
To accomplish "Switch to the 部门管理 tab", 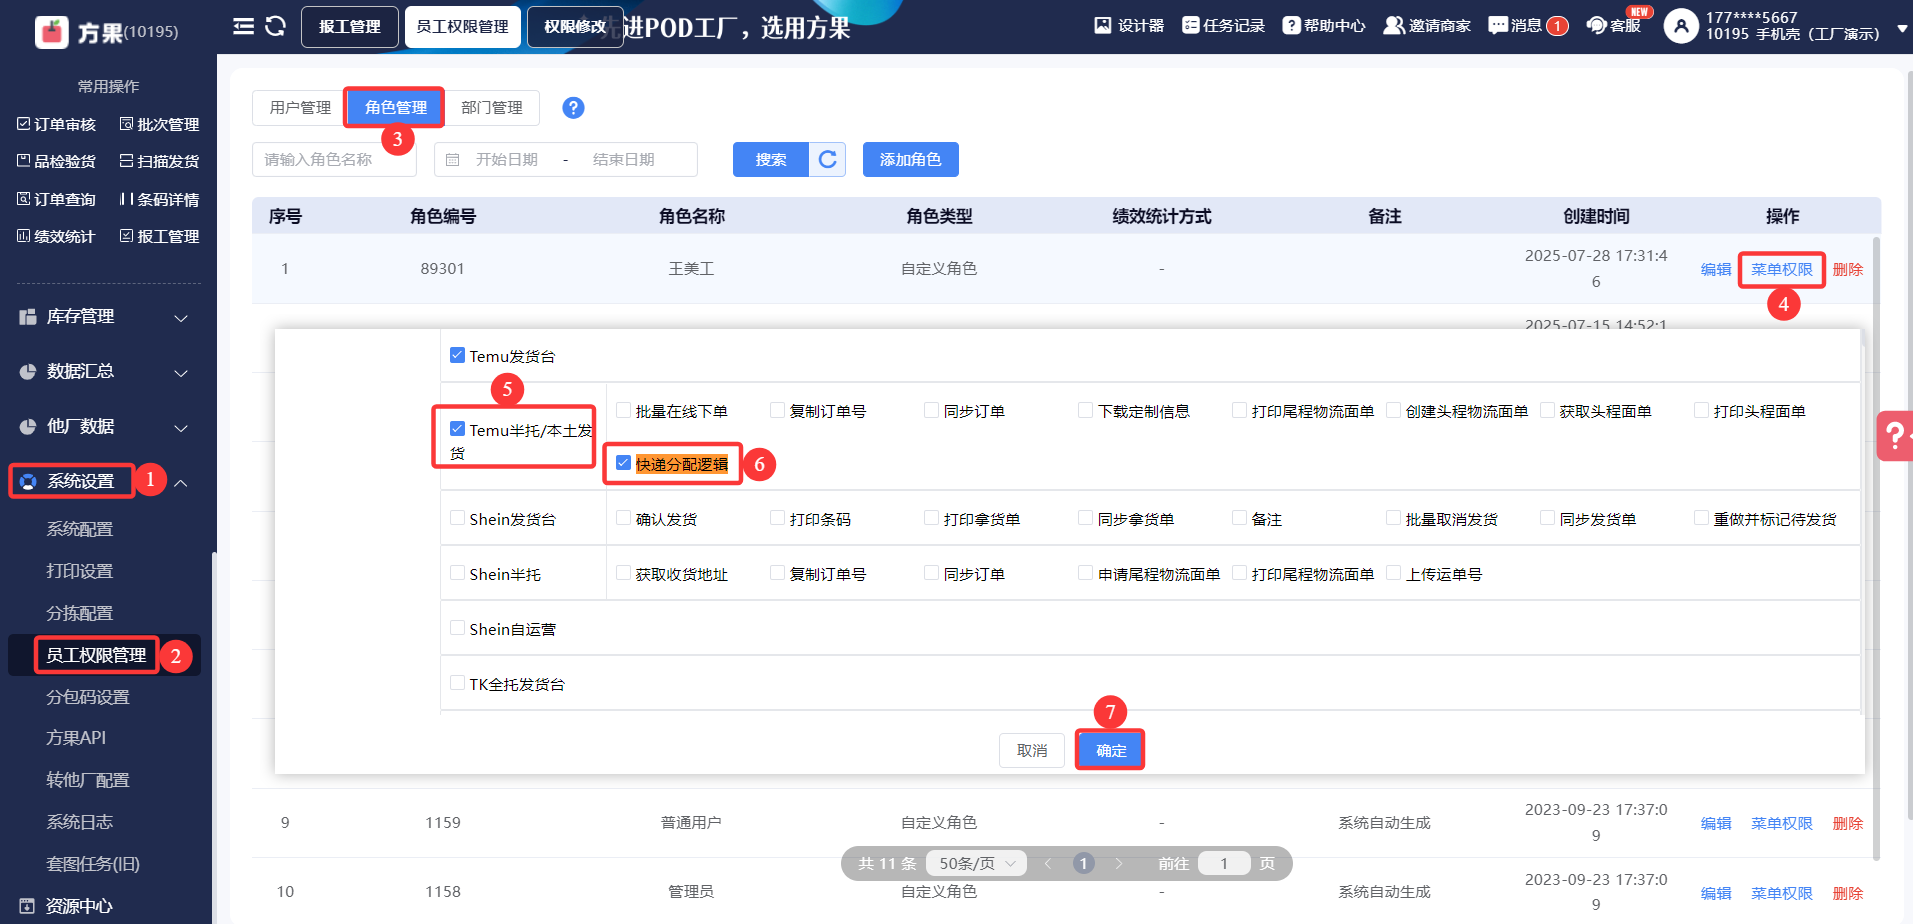I will click(492, 108).
